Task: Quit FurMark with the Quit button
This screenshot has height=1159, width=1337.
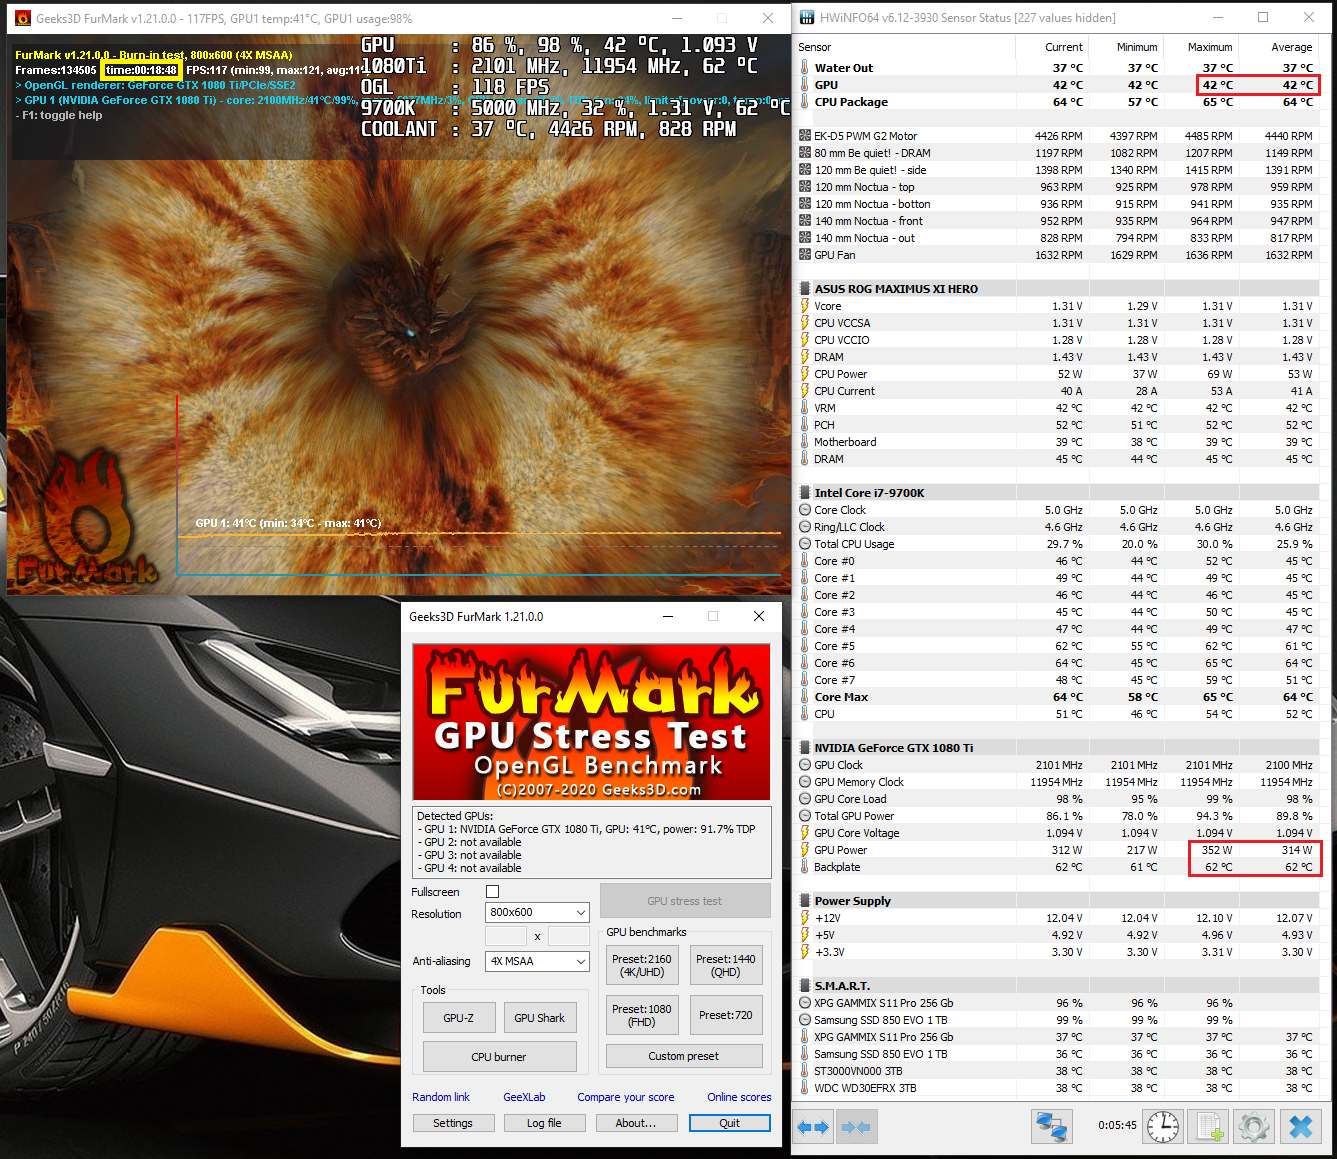Action: pos(730,1123)
